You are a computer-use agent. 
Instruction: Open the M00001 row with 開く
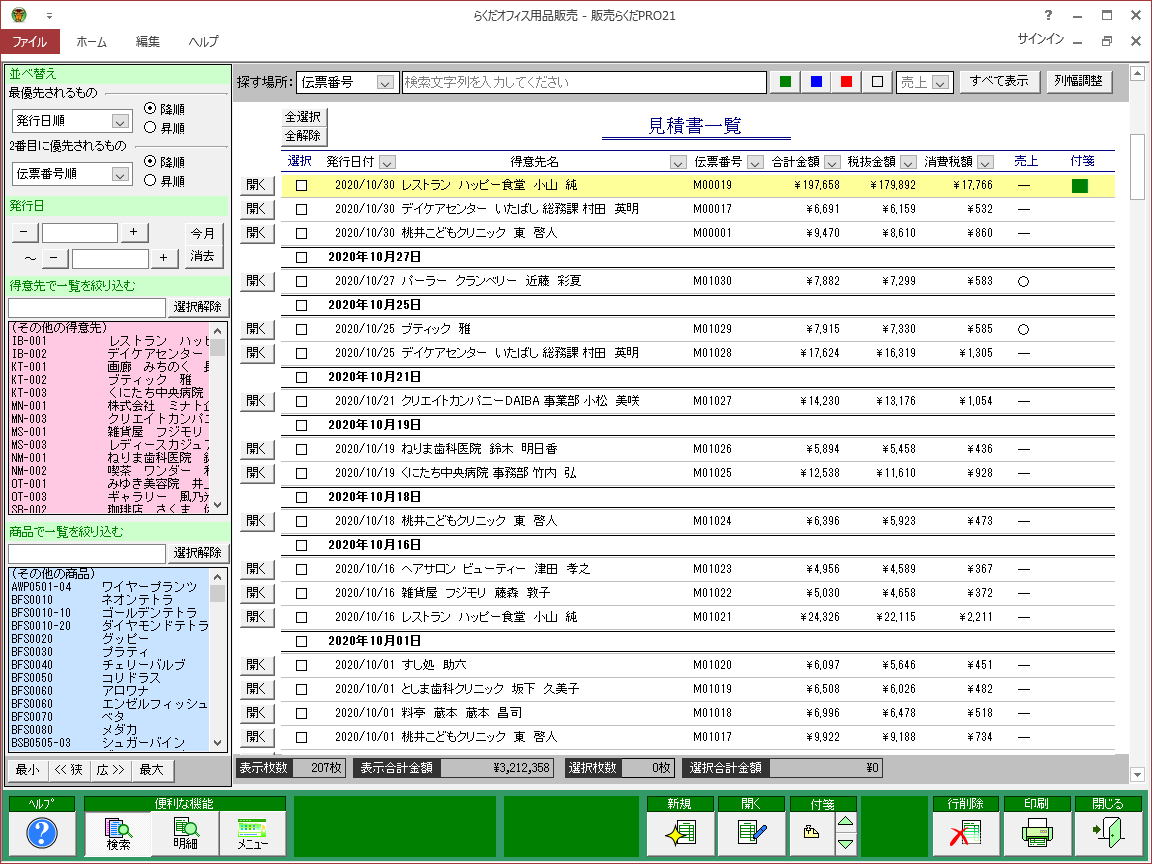tap(256, 233)
